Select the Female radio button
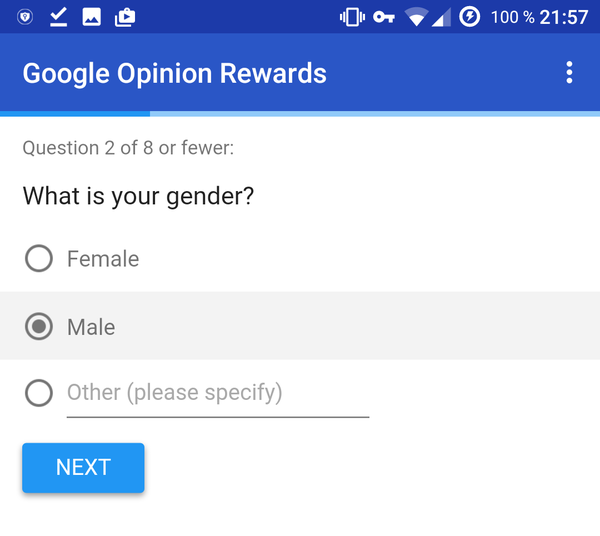 click(39, 259)
